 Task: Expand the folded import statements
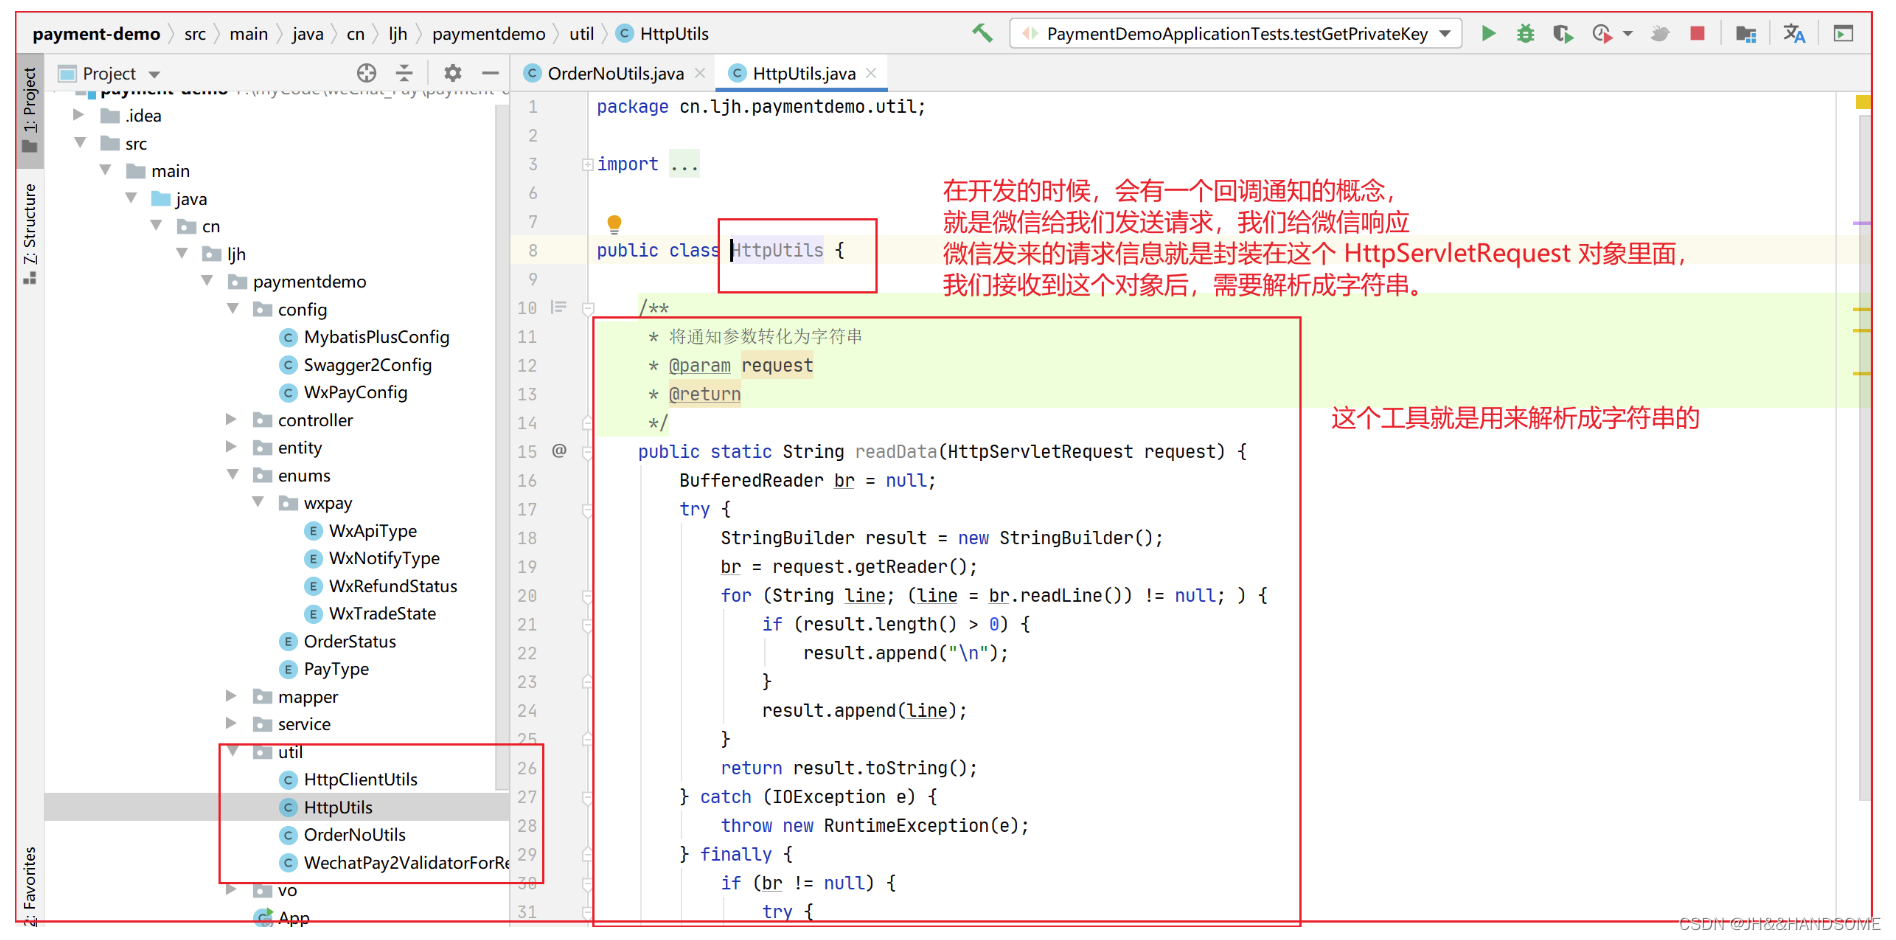point(588,164)
